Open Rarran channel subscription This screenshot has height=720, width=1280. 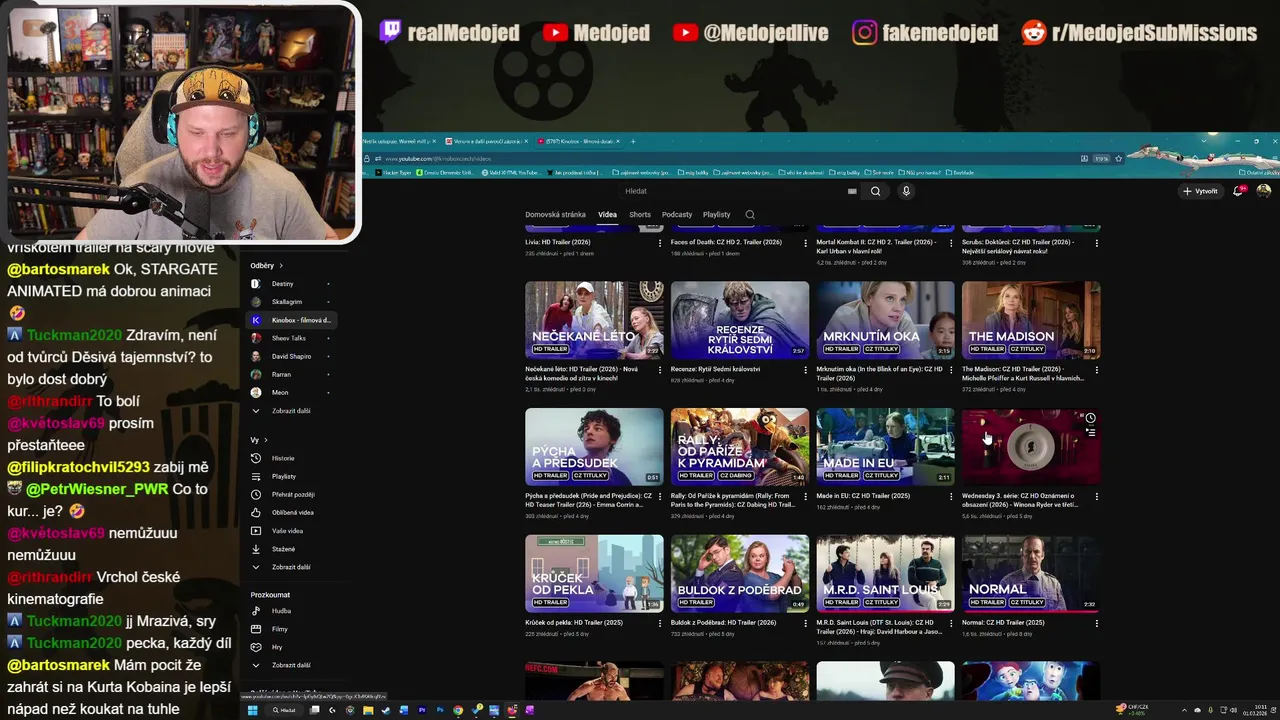[290, 374]
